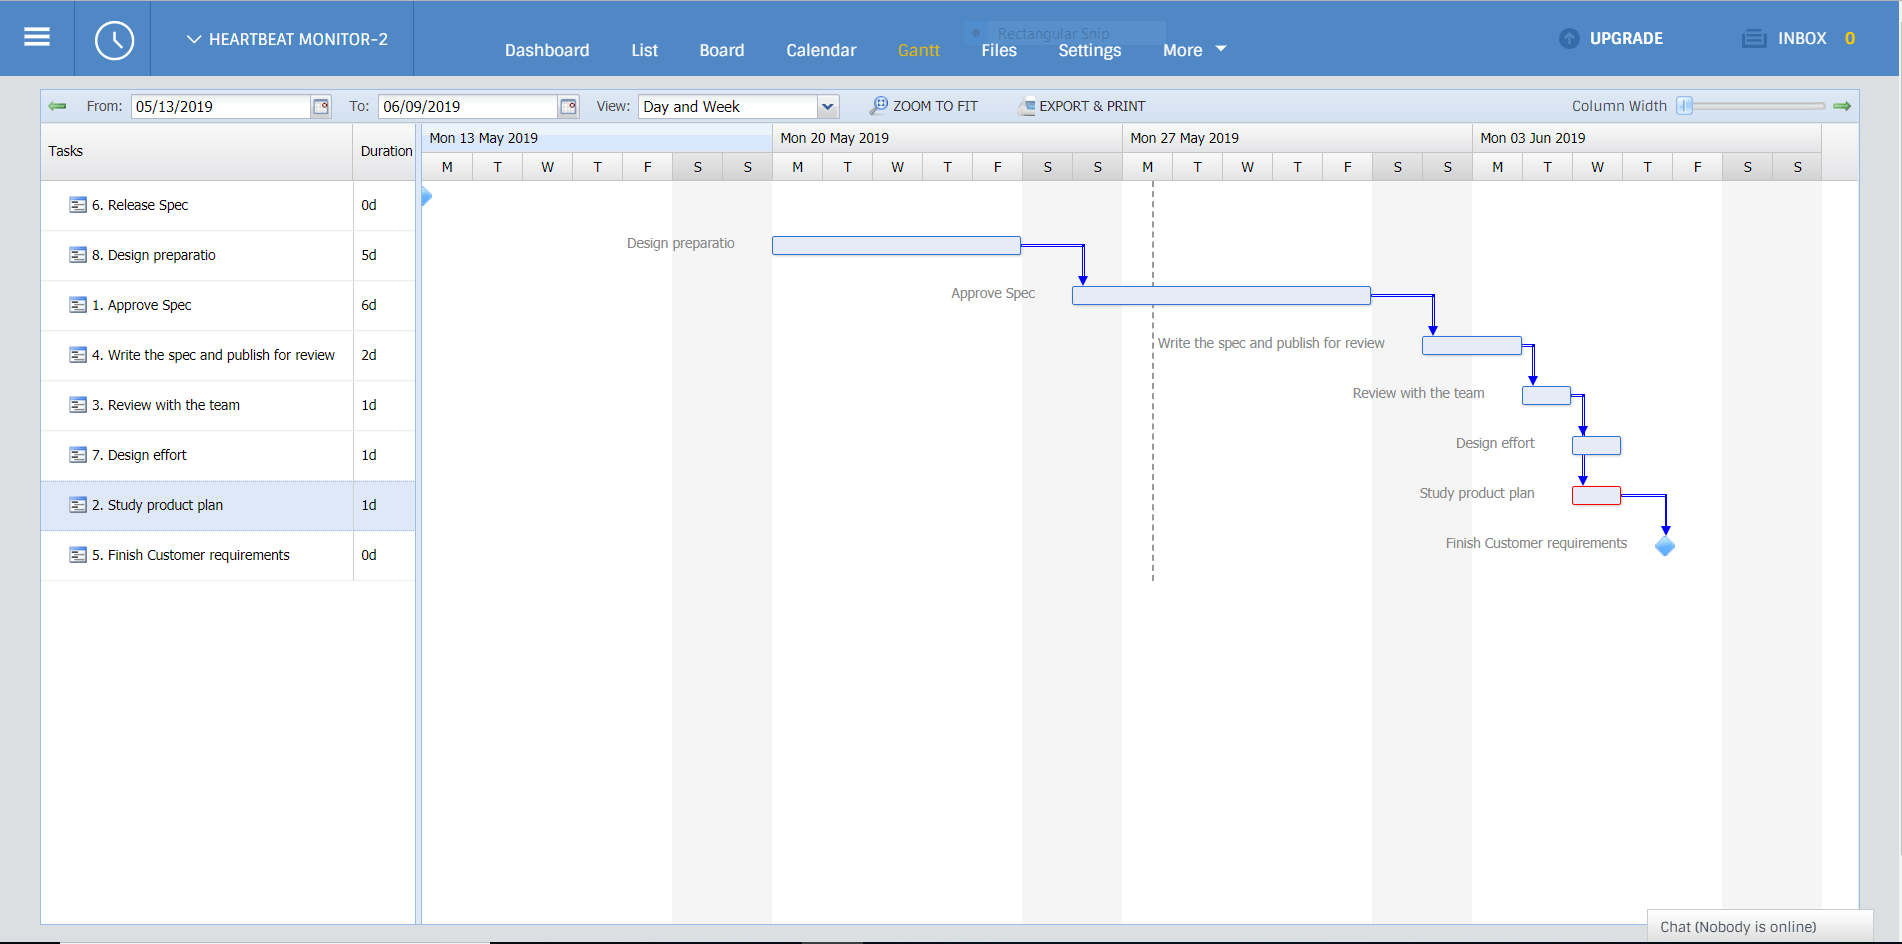Image resolution: width=1902 pixels, height=944 pixels.
Task: Click the Write the spec Gantt bar
Action: (x=1472, y=346)
